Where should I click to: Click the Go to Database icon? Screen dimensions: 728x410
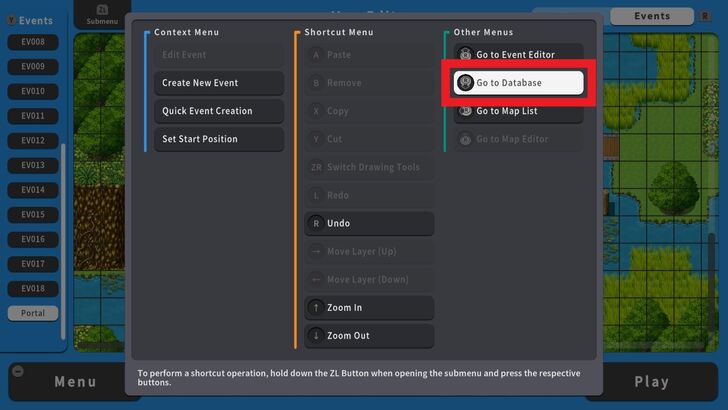pyautogui.click(x=465, y=83)
